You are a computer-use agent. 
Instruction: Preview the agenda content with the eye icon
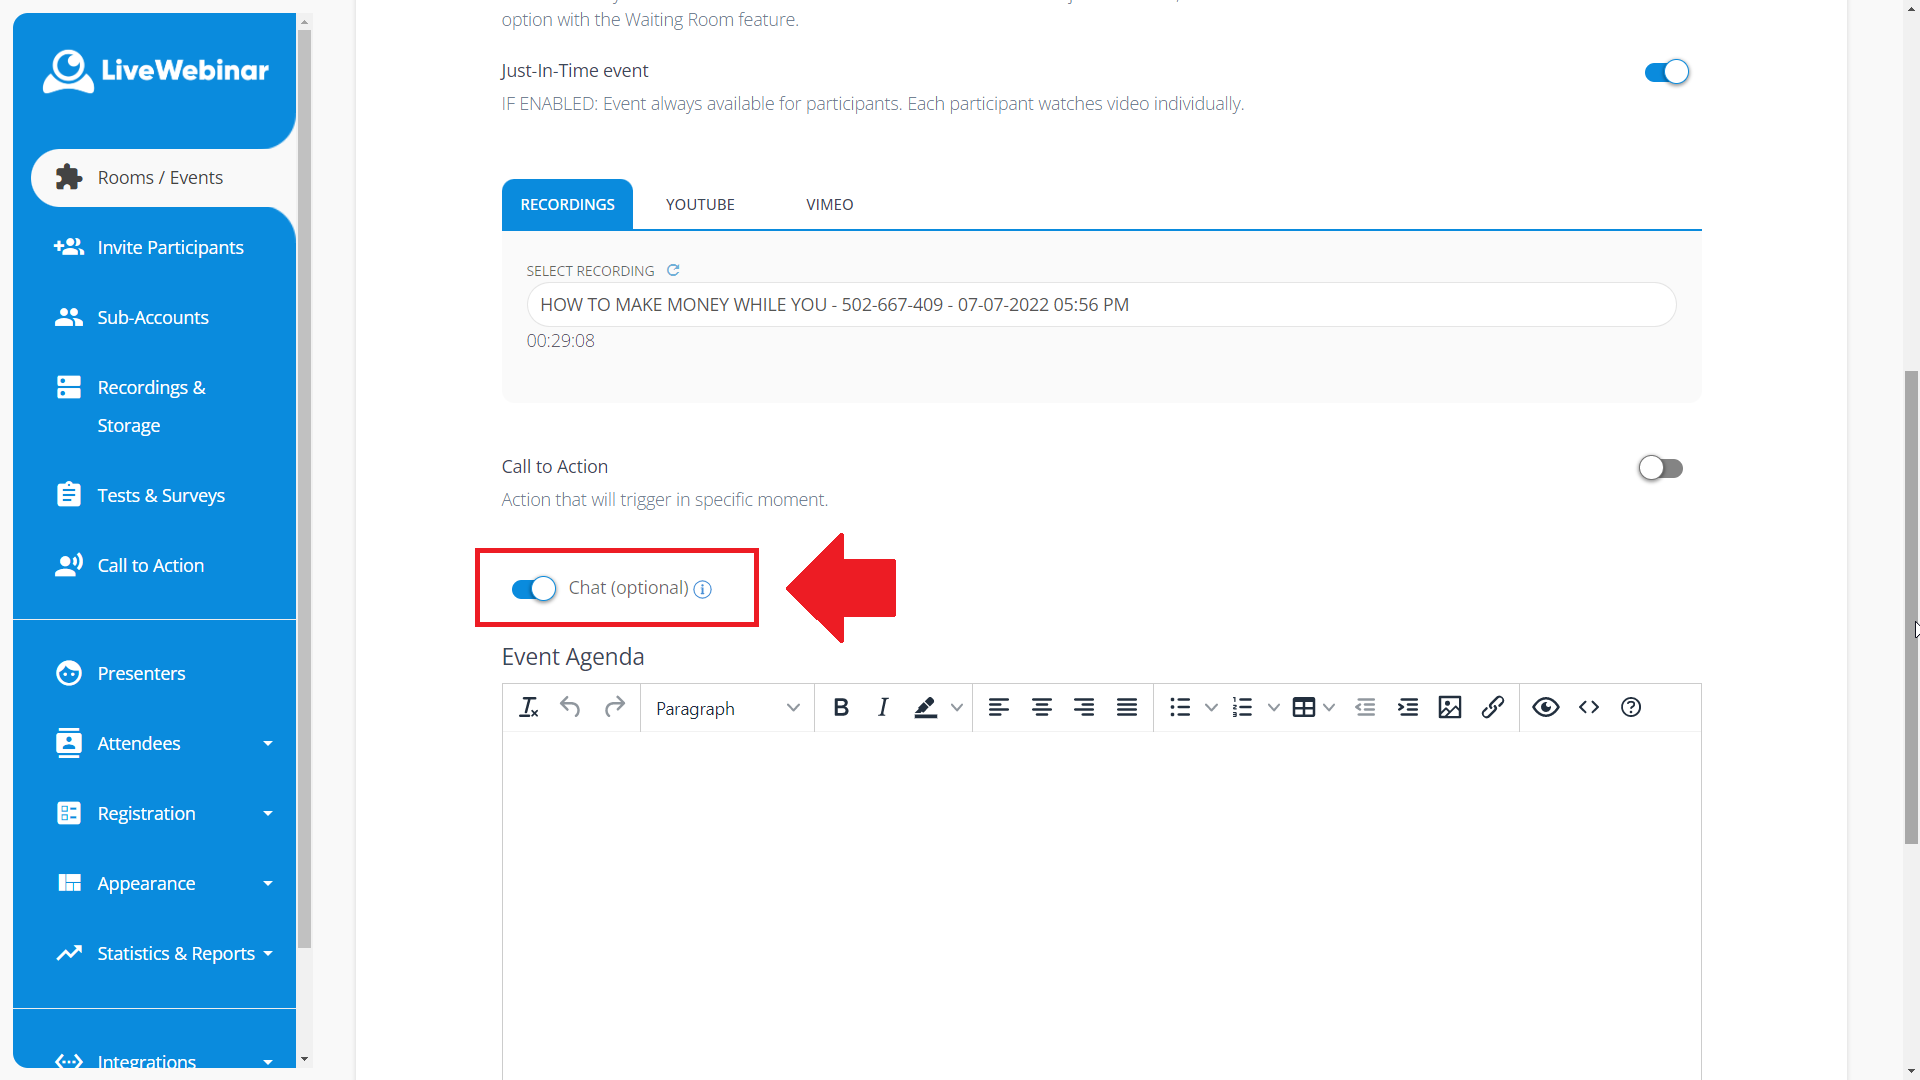1545,707
